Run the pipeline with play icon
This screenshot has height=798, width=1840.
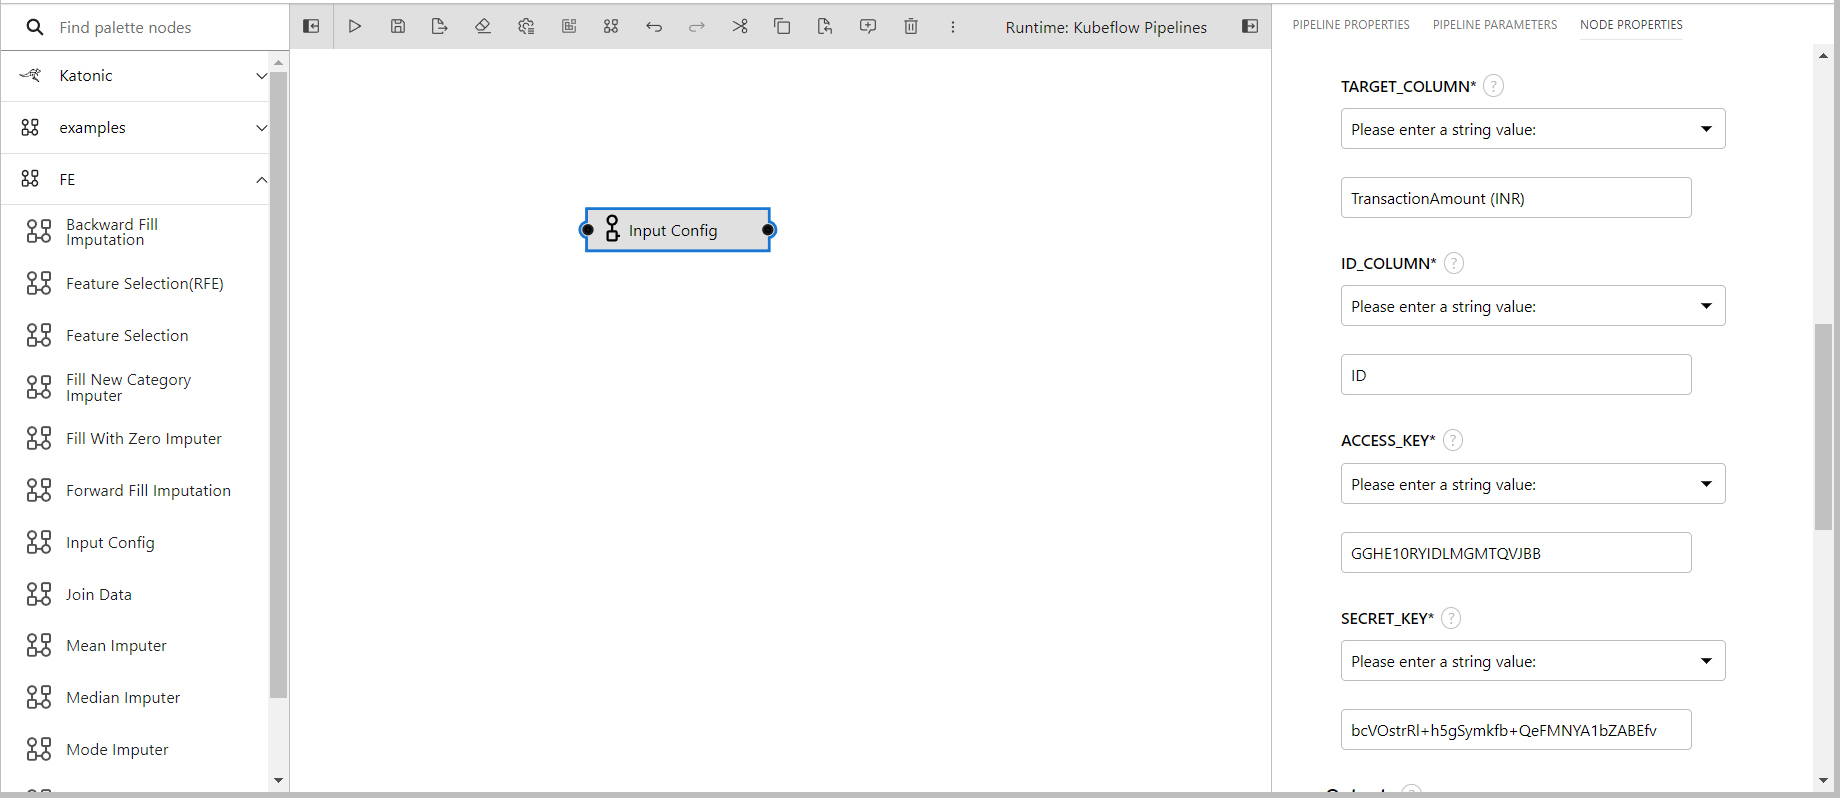coord(355,27)
